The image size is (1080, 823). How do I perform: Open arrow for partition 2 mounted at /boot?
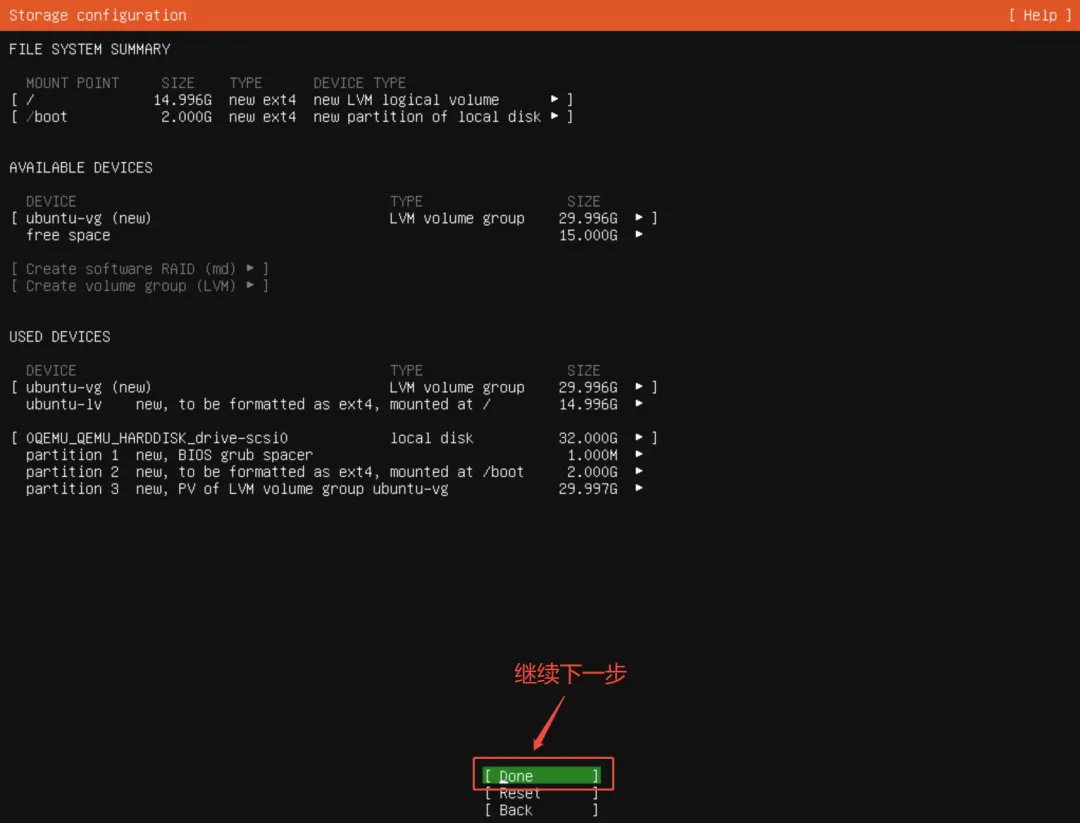point(639,471)
